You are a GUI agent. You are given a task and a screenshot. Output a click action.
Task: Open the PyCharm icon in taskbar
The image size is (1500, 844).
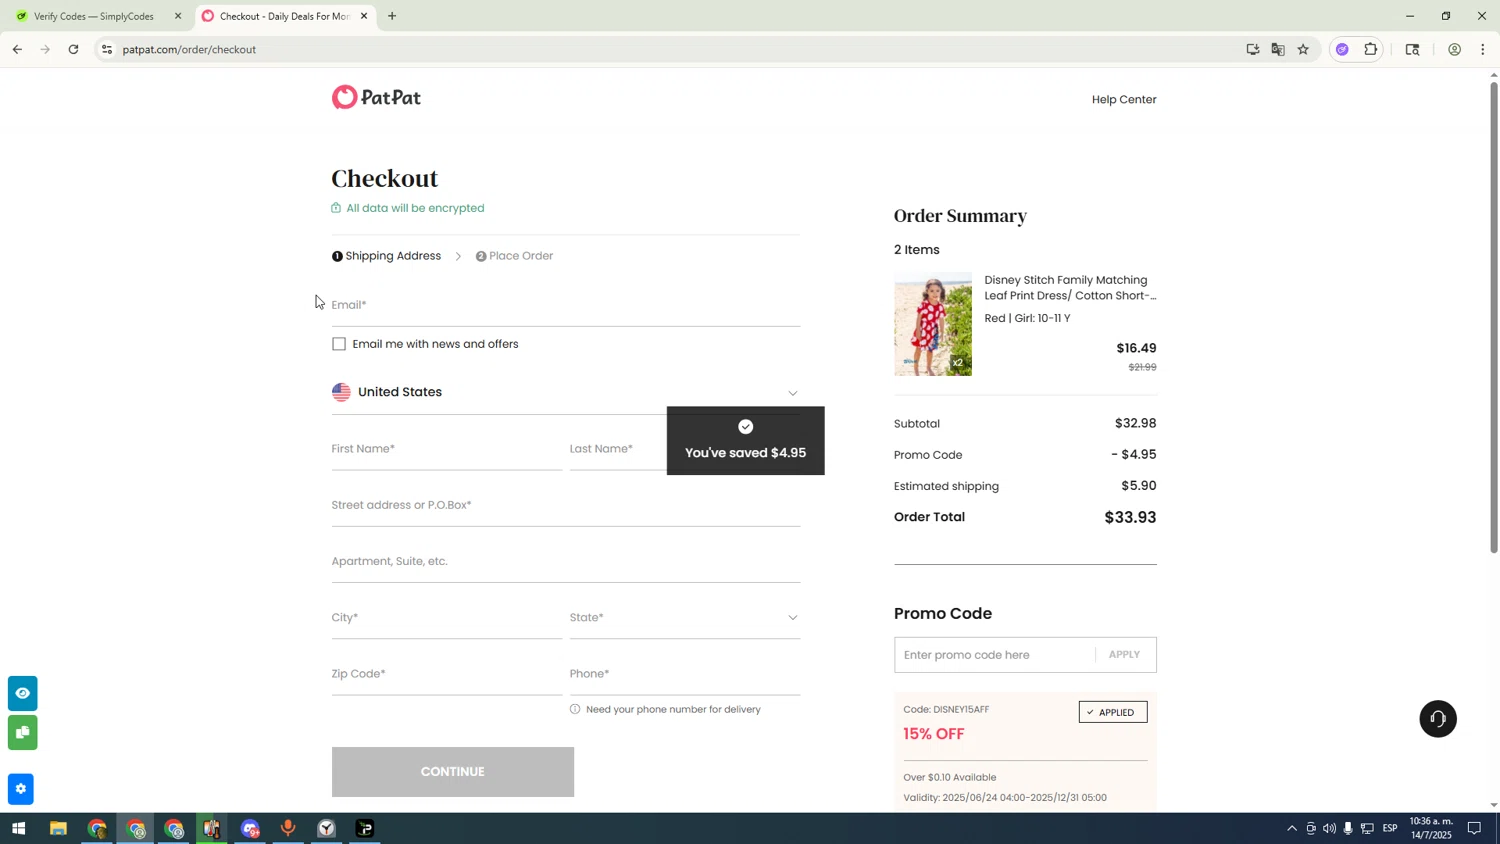[x=366, y=829]
